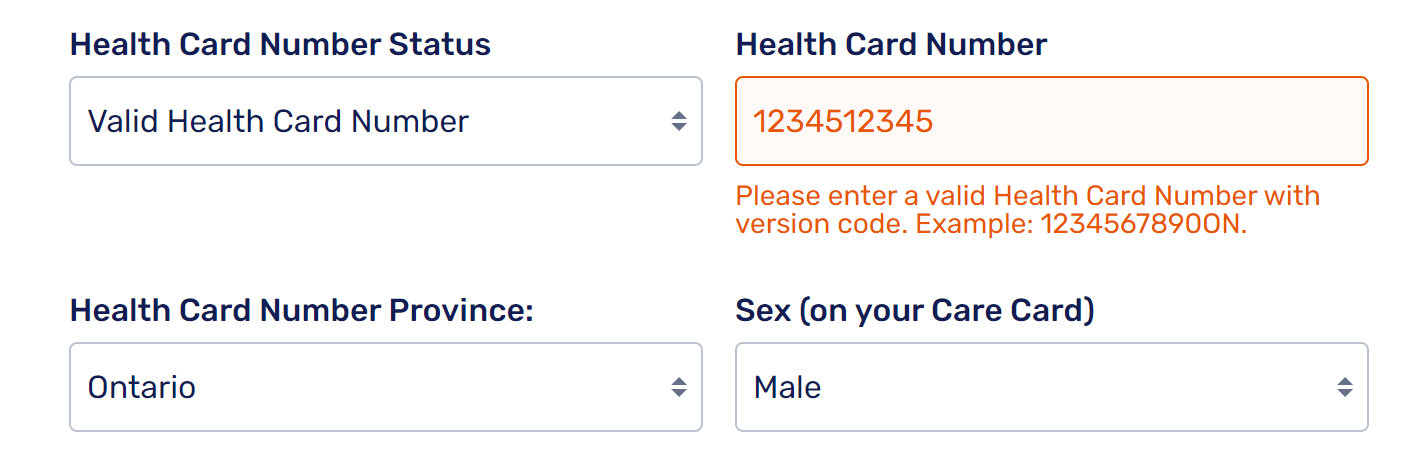
Task: Expand the Health Card Number Province dropdown
Action: (385, 387)
